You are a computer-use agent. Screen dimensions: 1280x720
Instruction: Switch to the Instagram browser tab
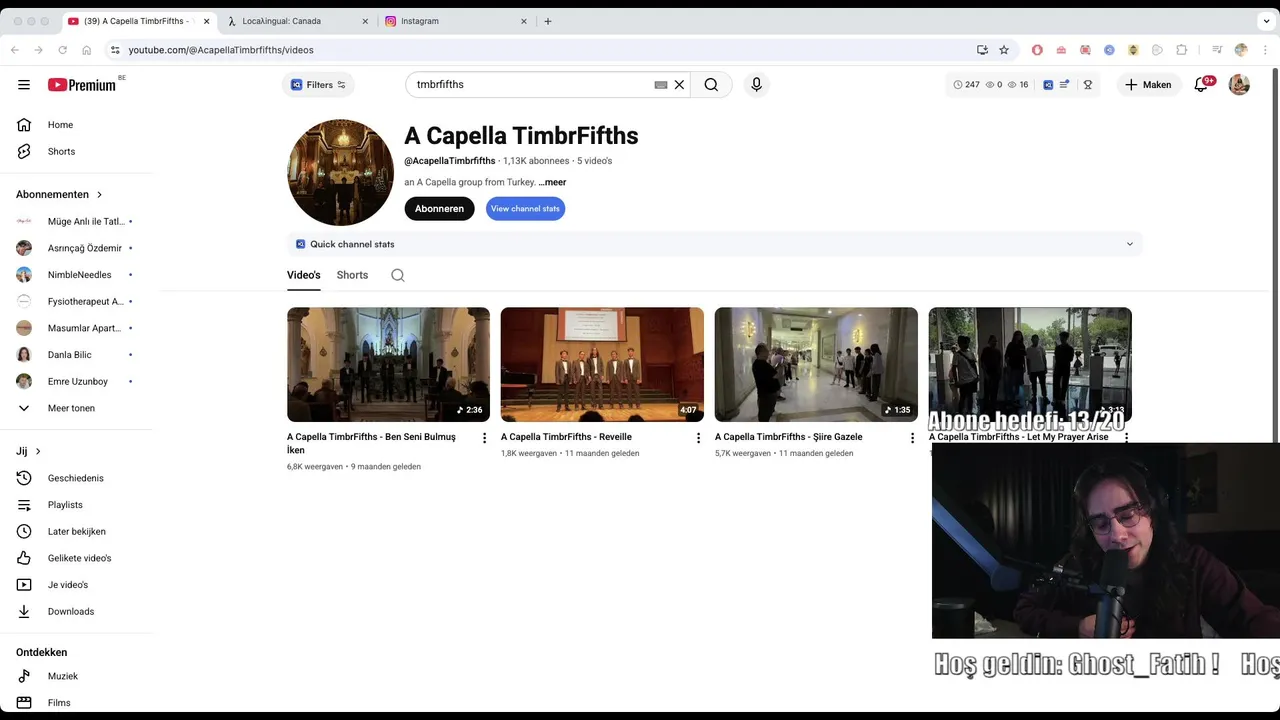(455, 21)
